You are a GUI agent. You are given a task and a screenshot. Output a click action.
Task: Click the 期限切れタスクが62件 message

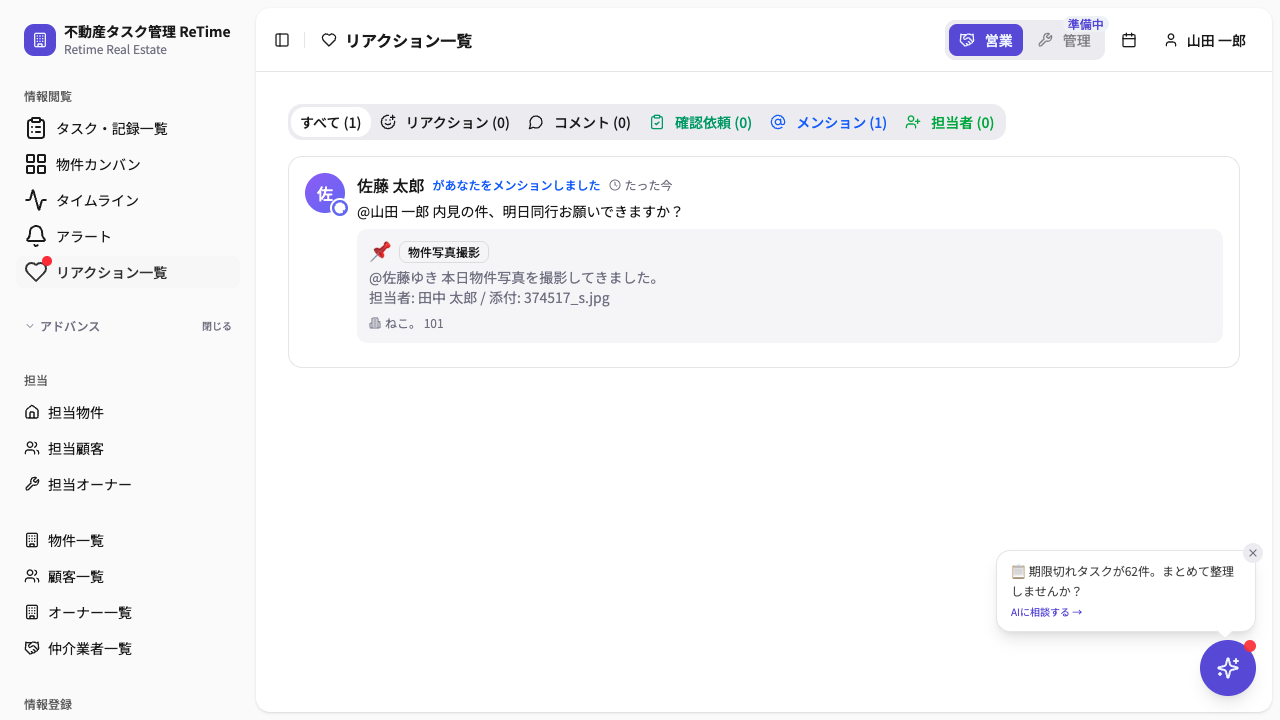point(1122,581)
